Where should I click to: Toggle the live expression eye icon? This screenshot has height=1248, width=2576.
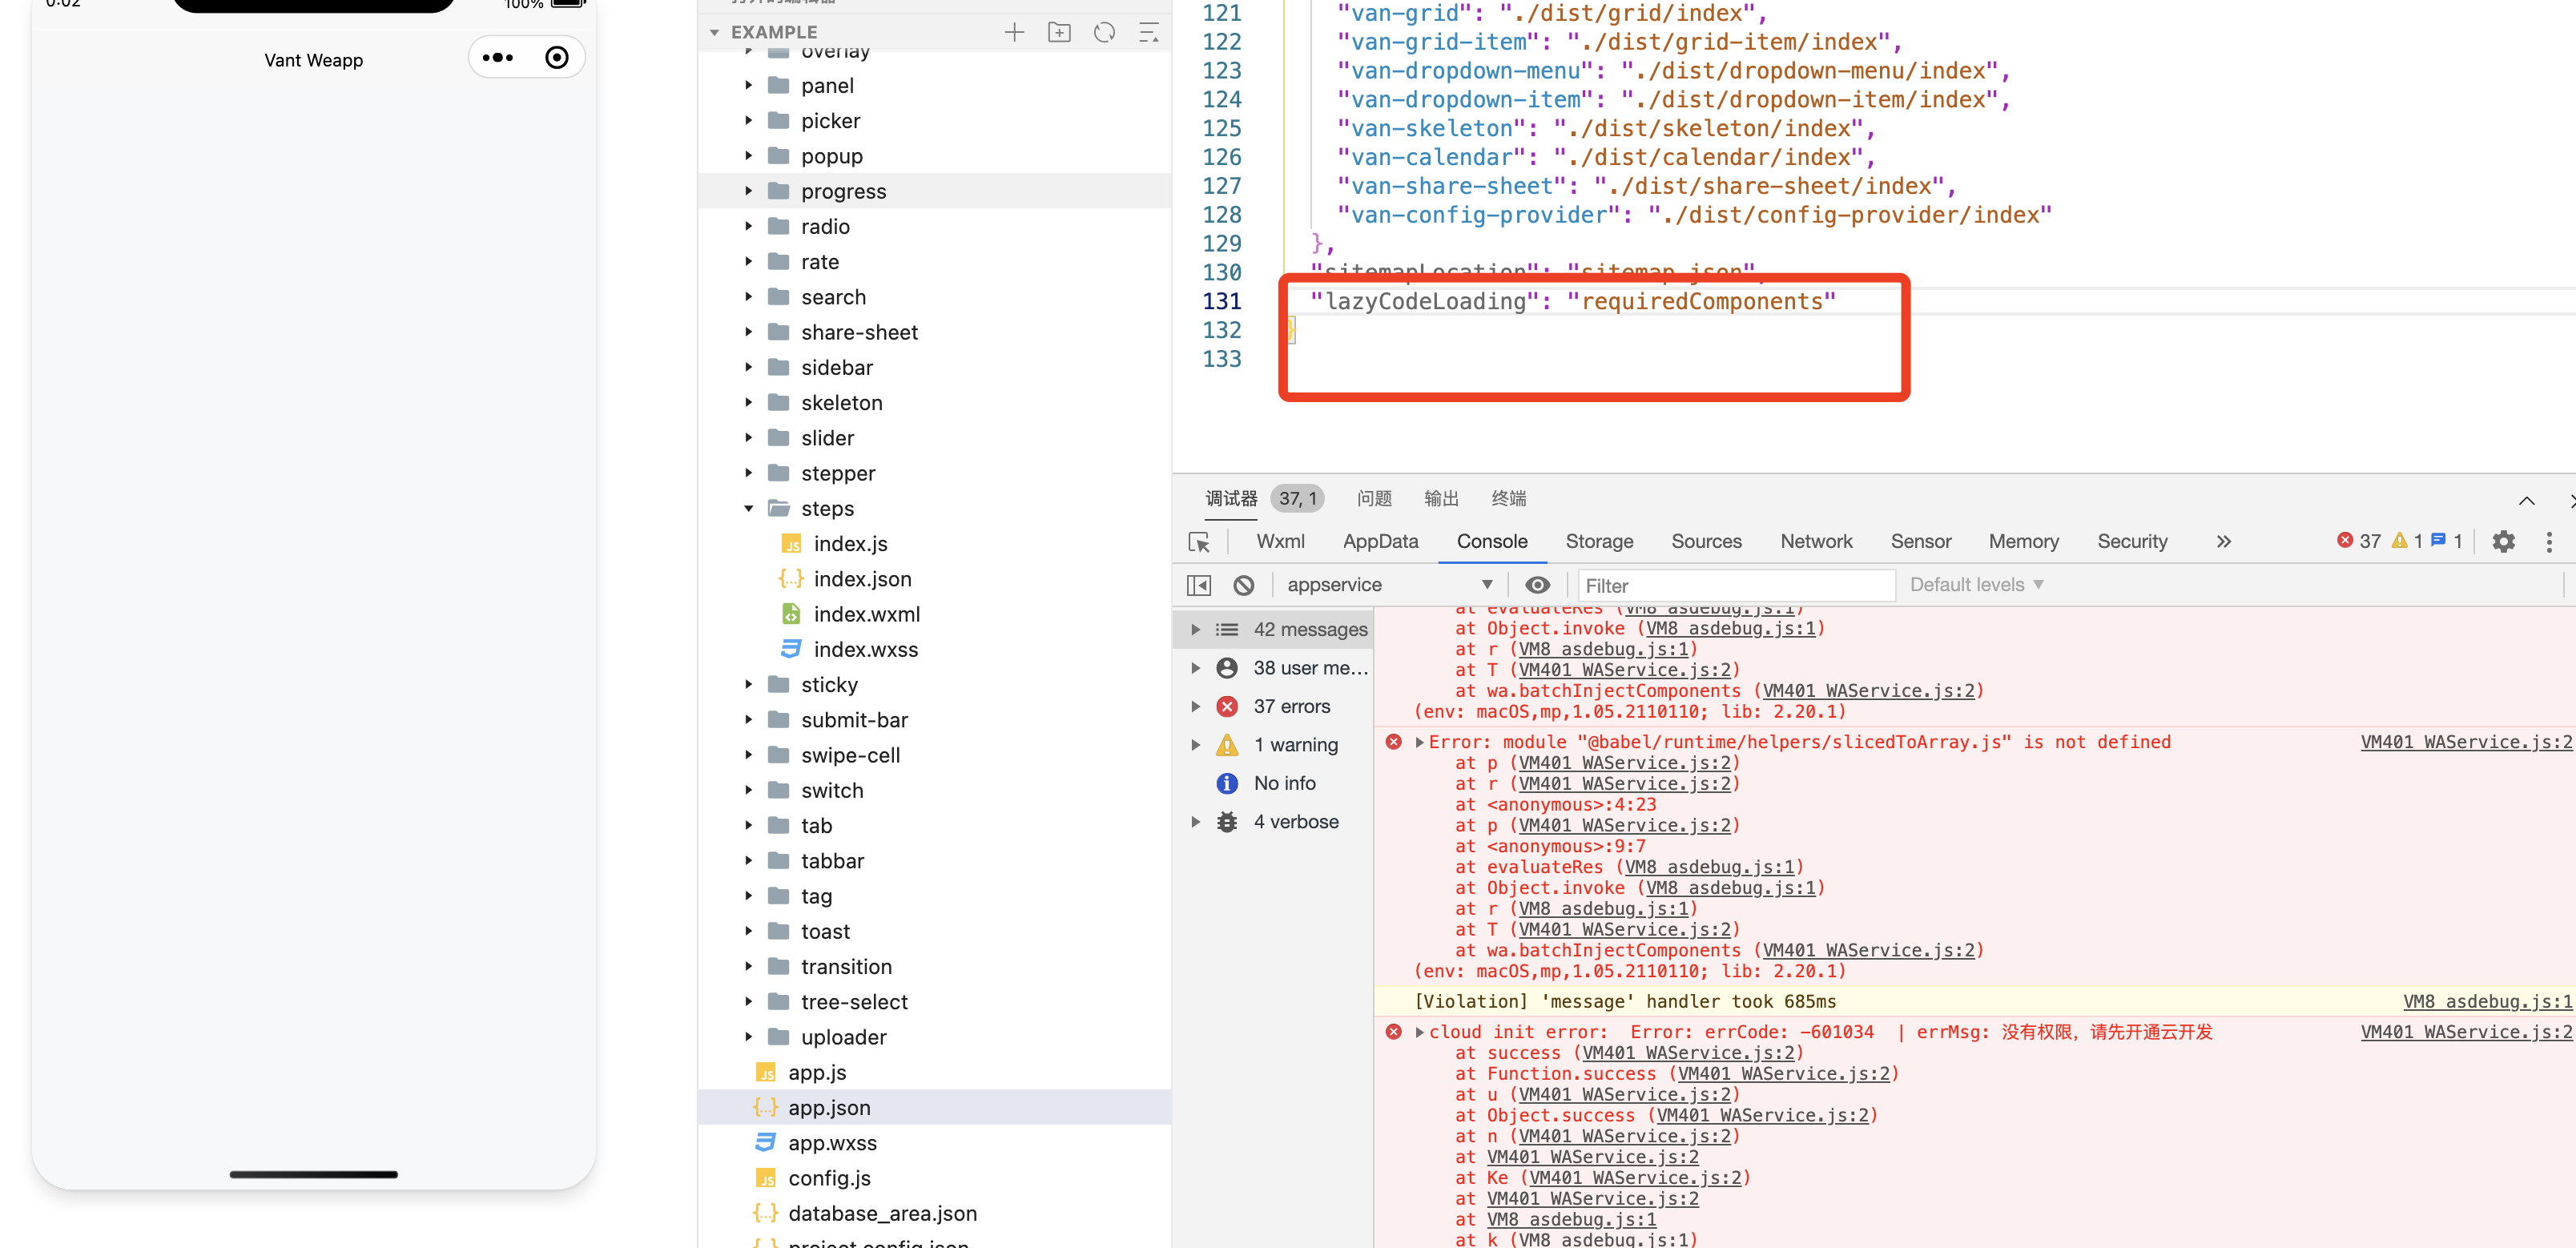point(1537,585)
